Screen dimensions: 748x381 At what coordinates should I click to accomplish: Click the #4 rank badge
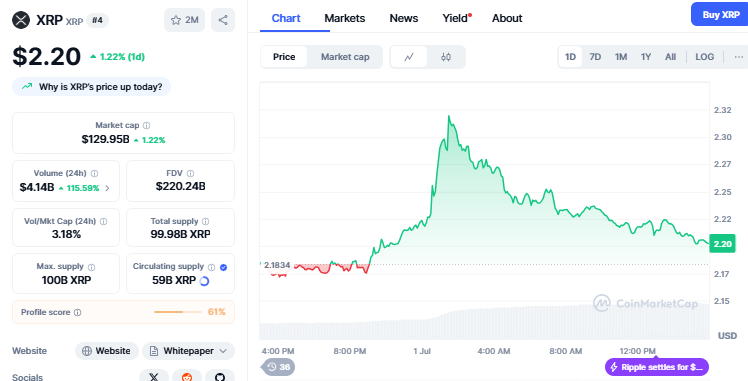pos(97,21)
